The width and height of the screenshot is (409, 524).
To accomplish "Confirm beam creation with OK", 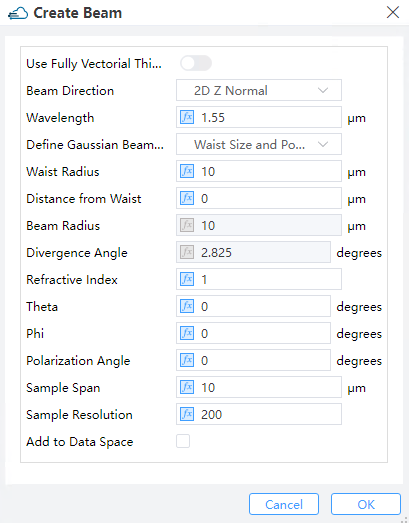I will (366, 504).
